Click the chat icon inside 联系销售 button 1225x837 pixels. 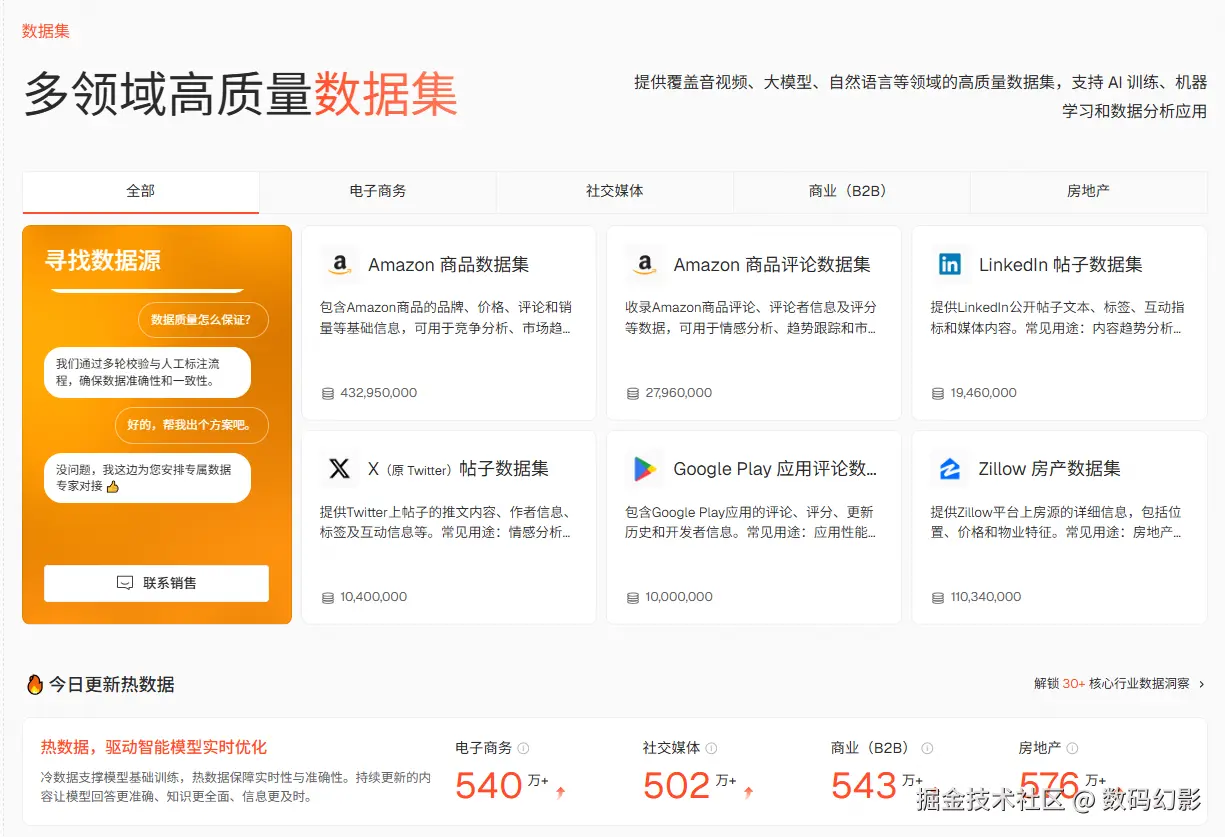pos(125,583)
